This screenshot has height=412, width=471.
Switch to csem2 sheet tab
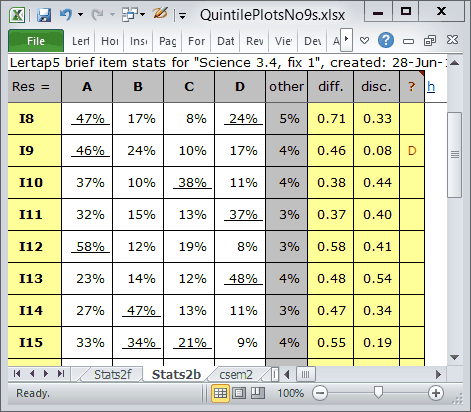pyautogui.click(x=236, y=375)
